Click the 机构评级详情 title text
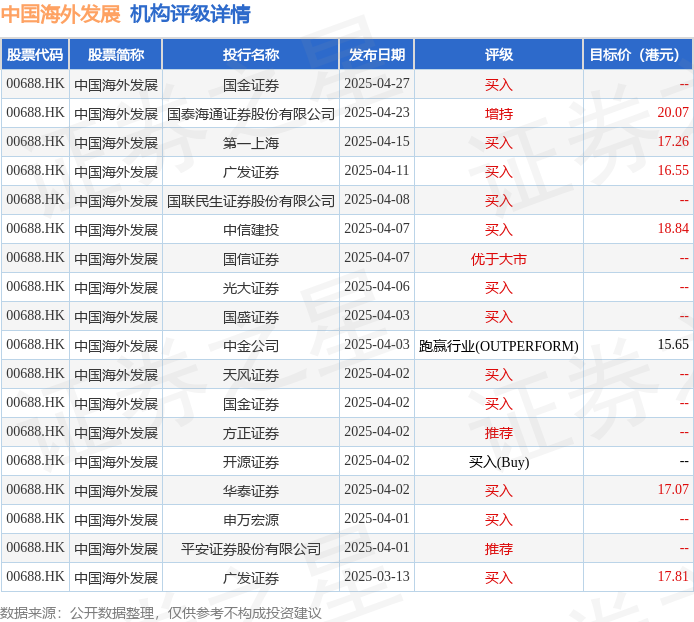 coord(190,14)
